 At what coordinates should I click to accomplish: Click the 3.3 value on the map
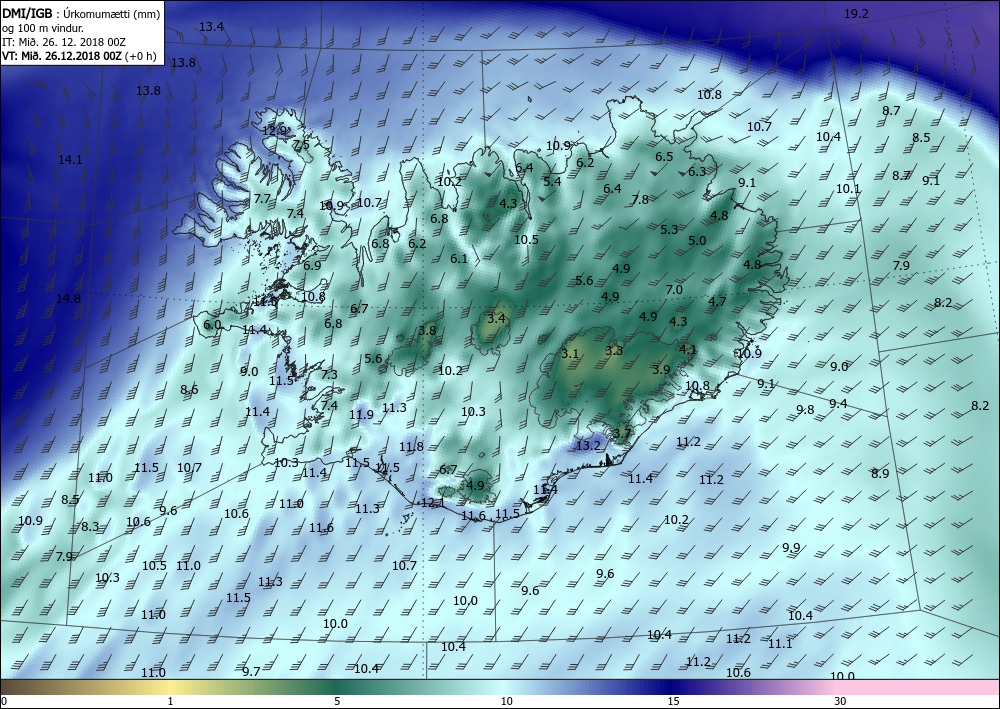614,350
